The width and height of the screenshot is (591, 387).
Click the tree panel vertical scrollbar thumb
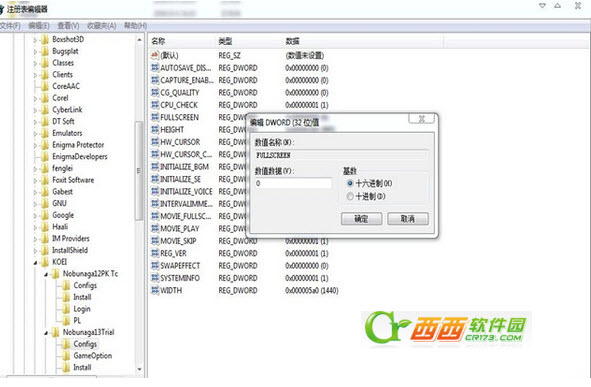tap(139, 171)
